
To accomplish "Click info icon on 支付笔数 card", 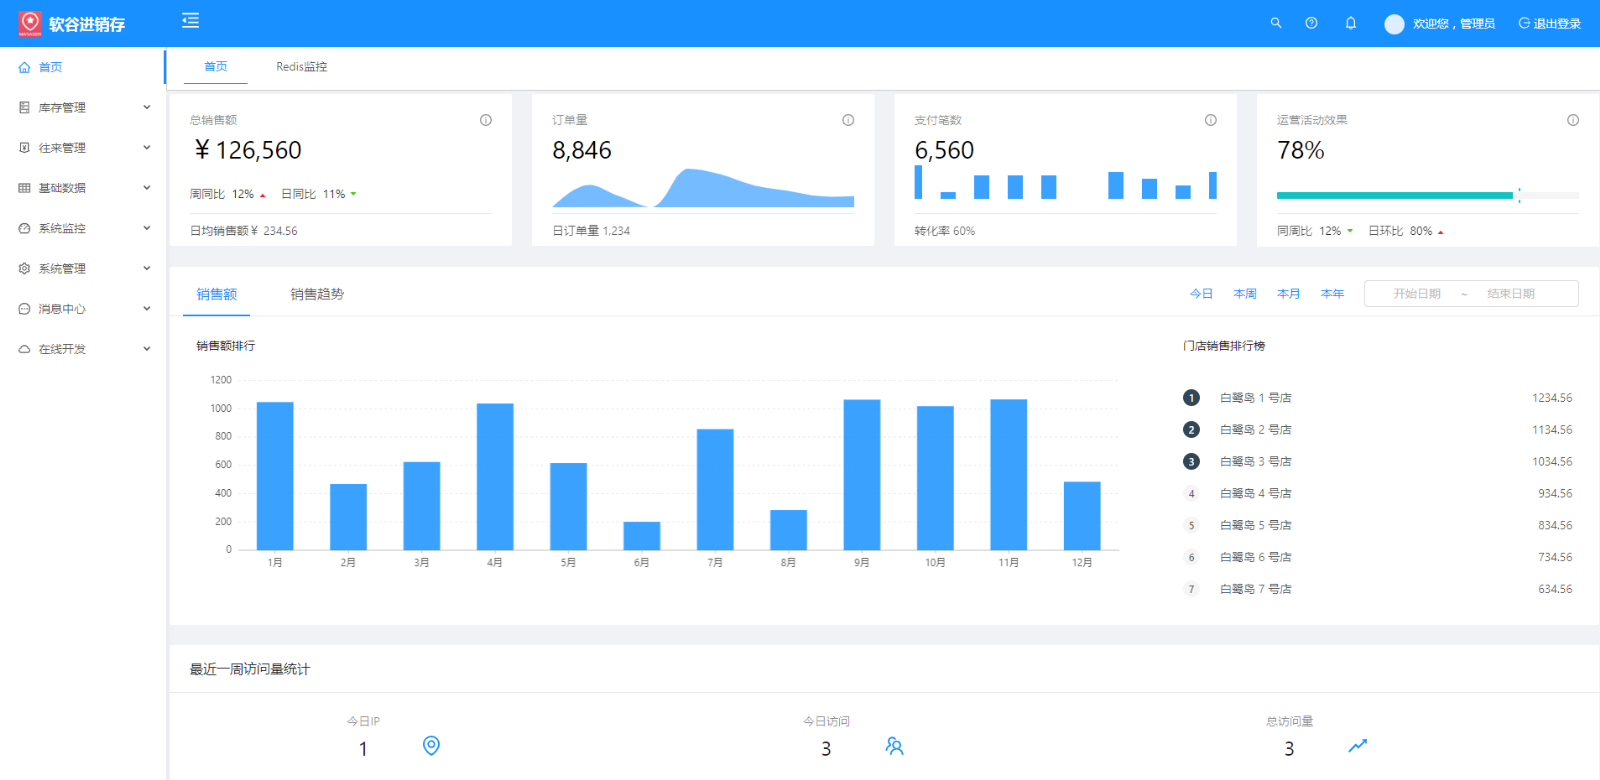I will pyautogui.click(x=1210, y=120).
